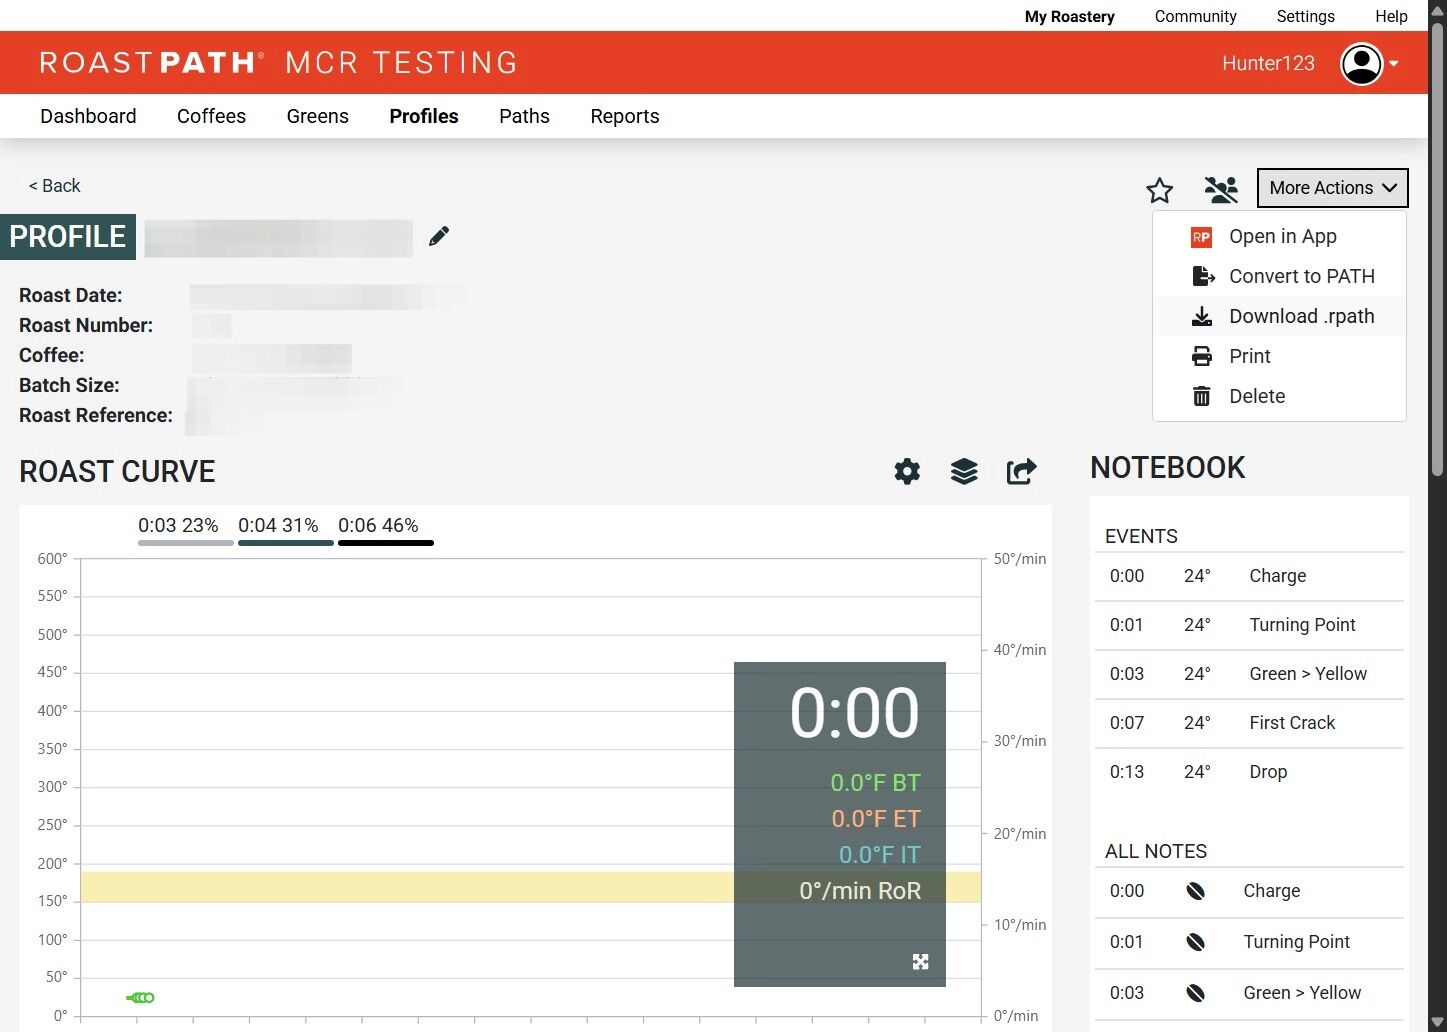Open Settings in top bar
This screenshot has width=1447, height=1032.
(1305, 16)
